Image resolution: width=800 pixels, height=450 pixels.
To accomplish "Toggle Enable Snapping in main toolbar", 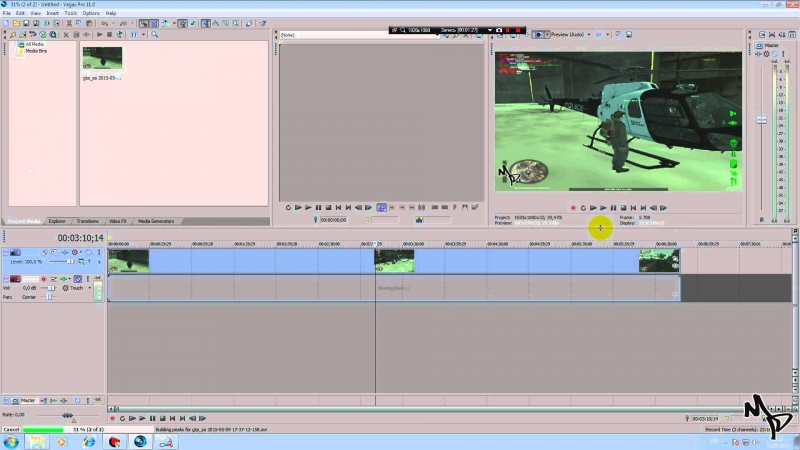I will tap(143, 23).
